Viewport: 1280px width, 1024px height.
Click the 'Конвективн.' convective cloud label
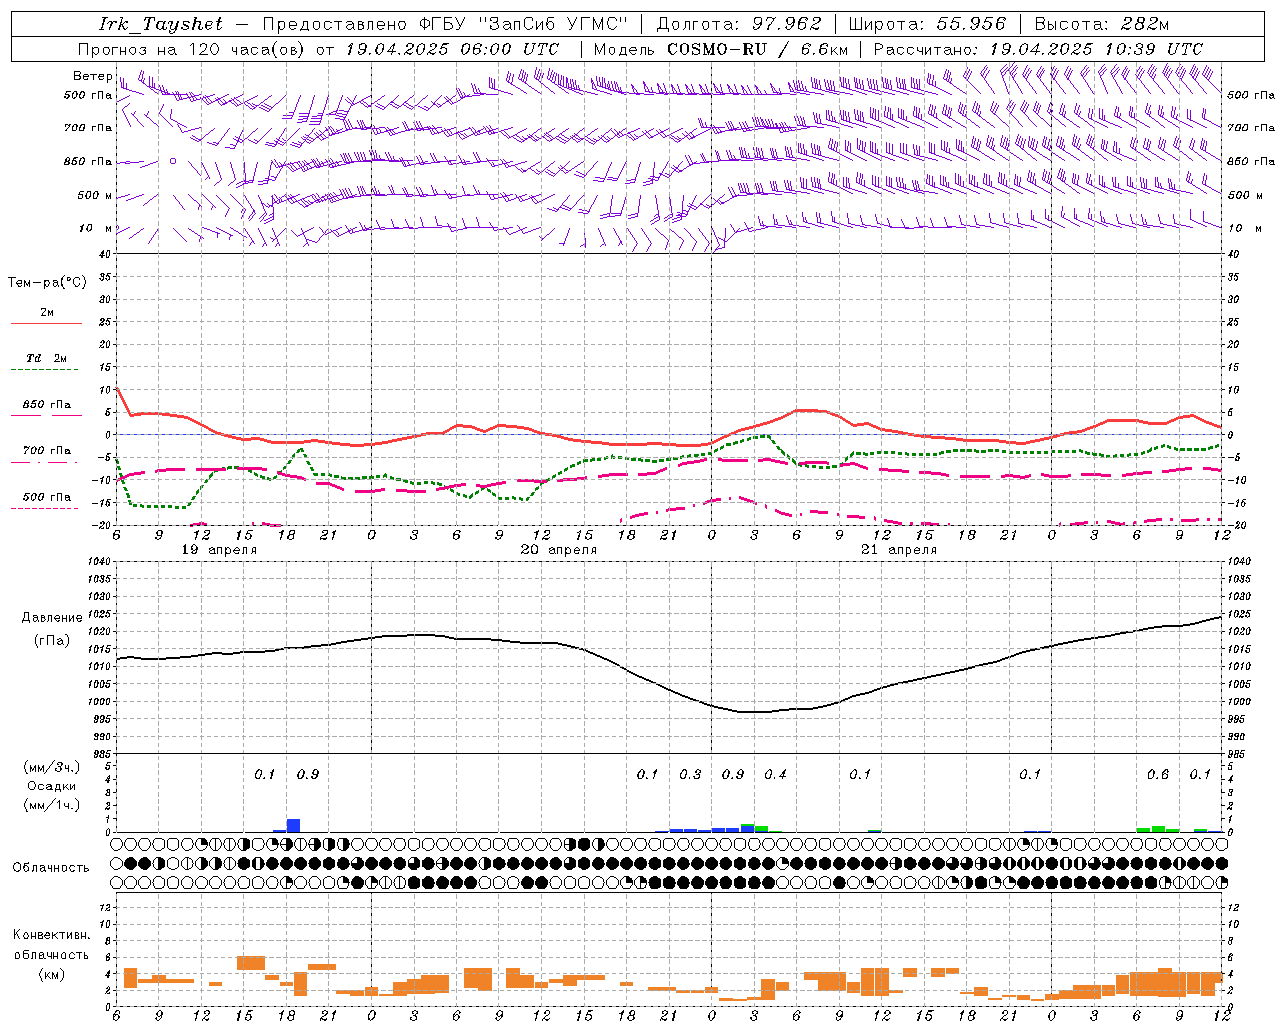(x=51, y=935)
